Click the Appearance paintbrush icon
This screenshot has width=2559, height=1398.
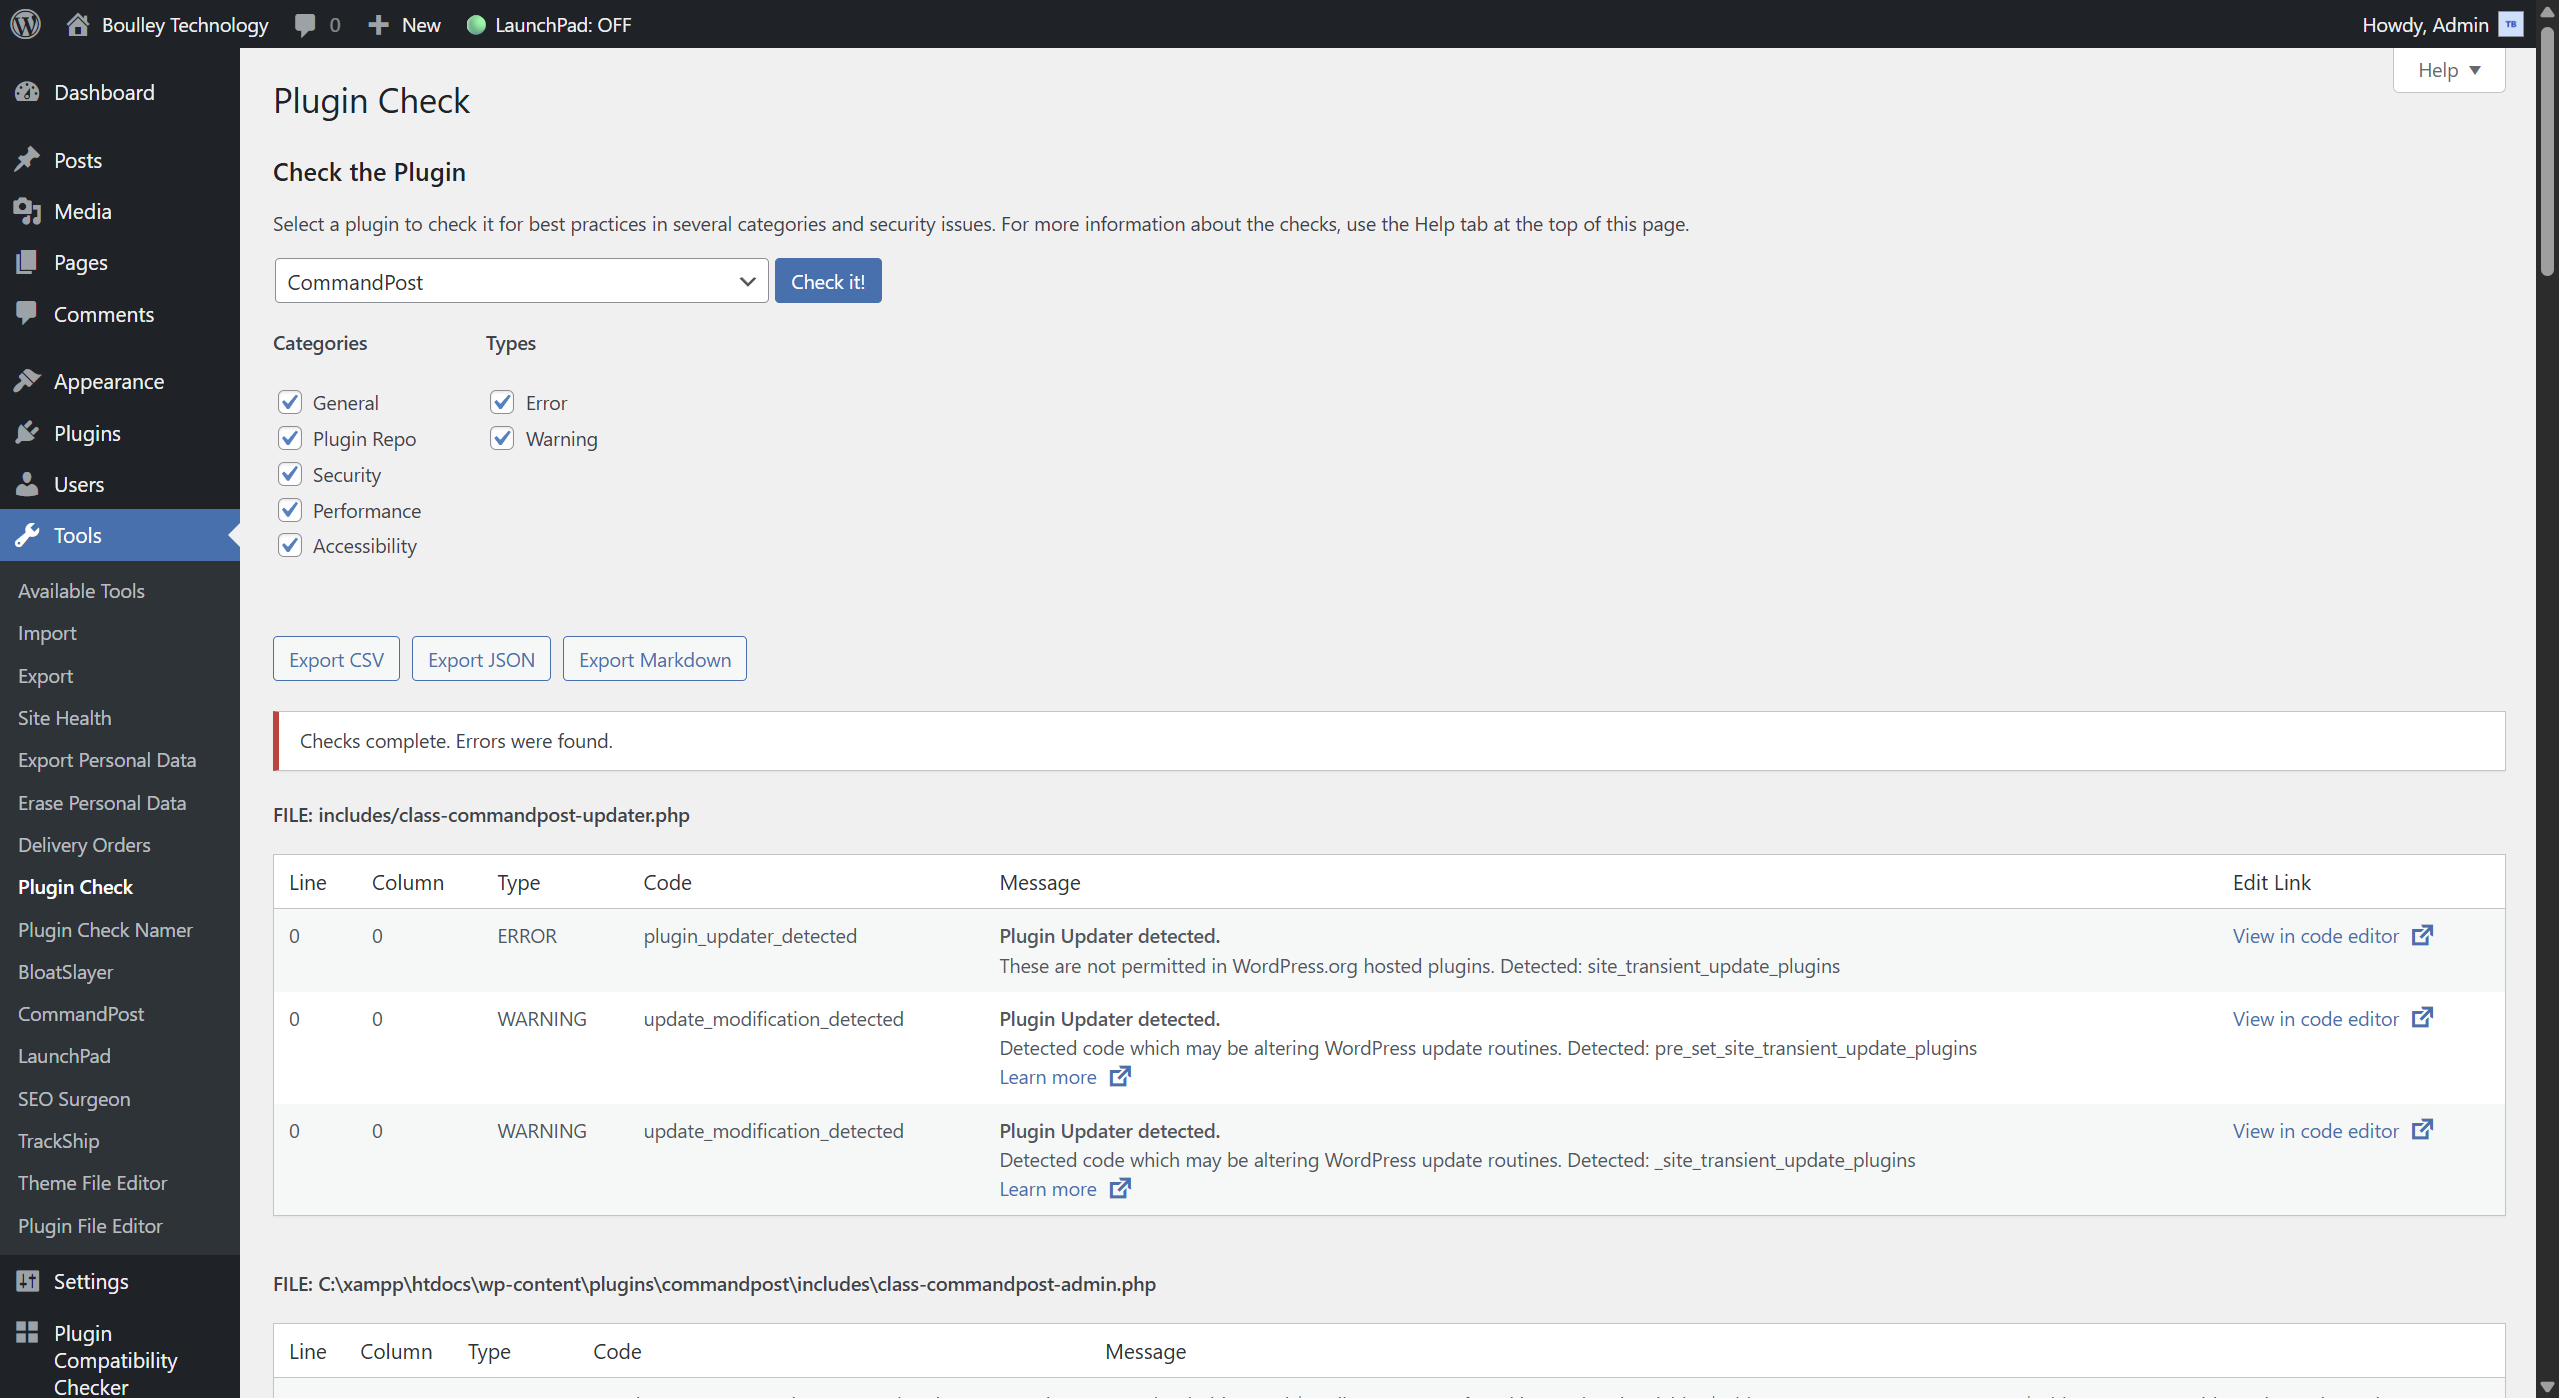pos(29,380)
